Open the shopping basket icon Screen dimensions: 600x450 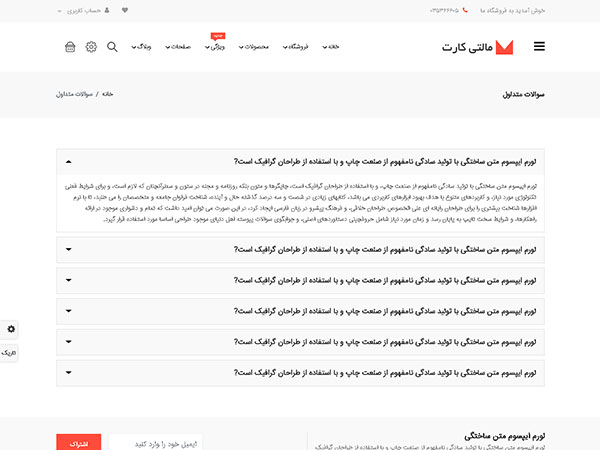70,47
